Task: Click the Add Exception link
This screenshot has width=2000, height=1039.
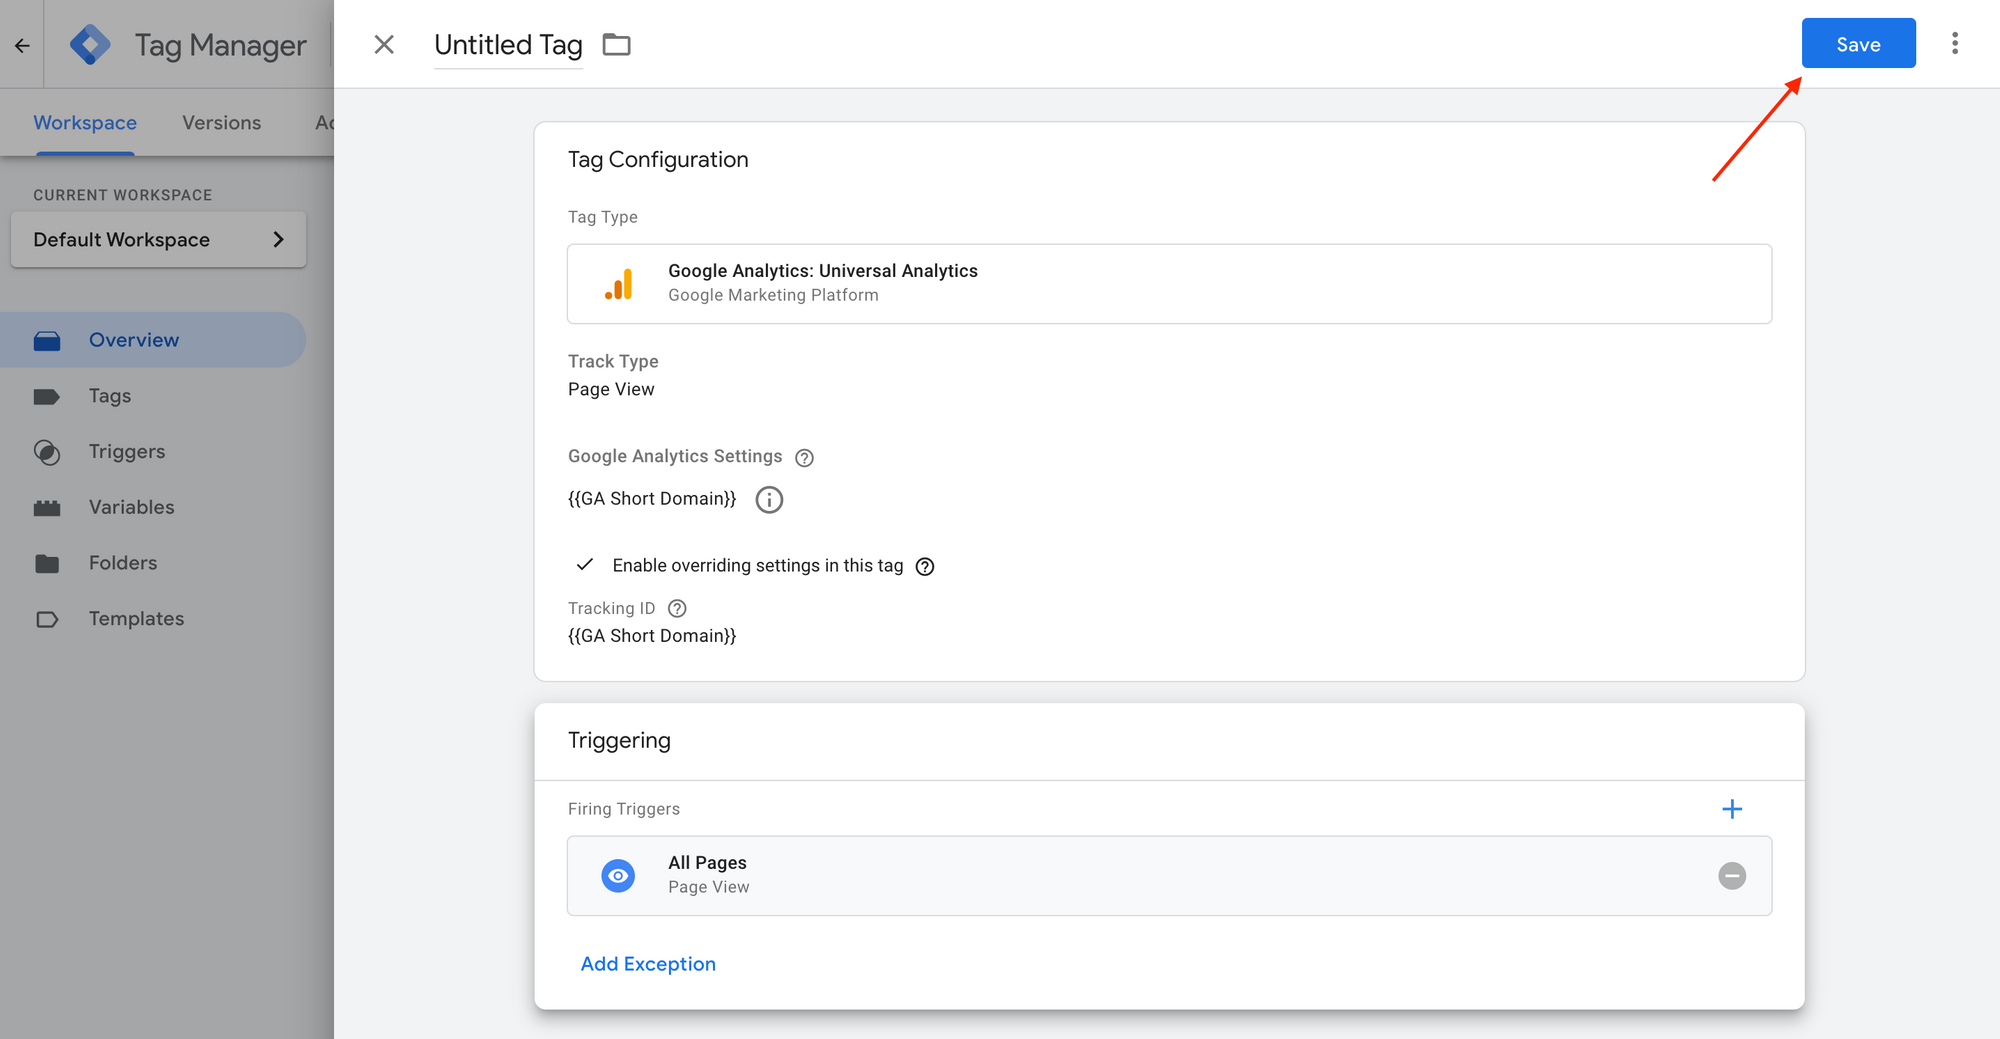Action: tap(648, 964)
